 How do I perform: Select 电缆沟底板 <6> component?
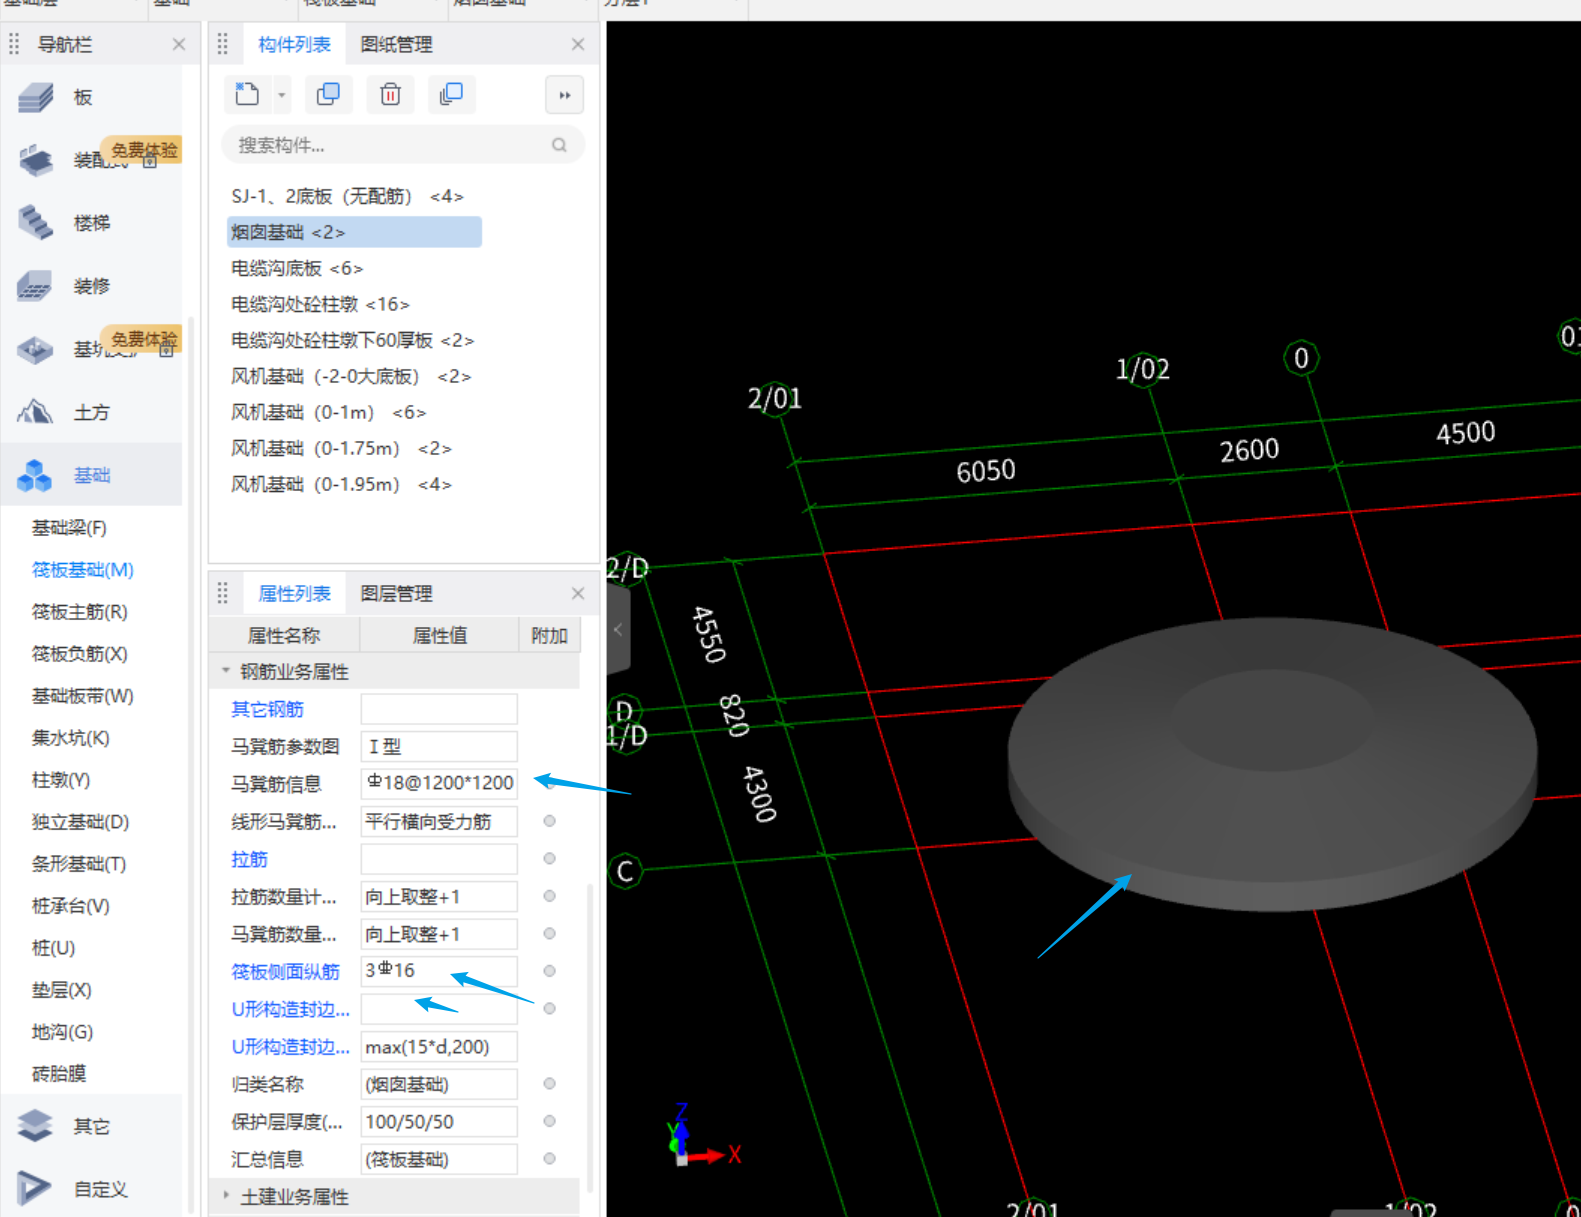point(297,268)
